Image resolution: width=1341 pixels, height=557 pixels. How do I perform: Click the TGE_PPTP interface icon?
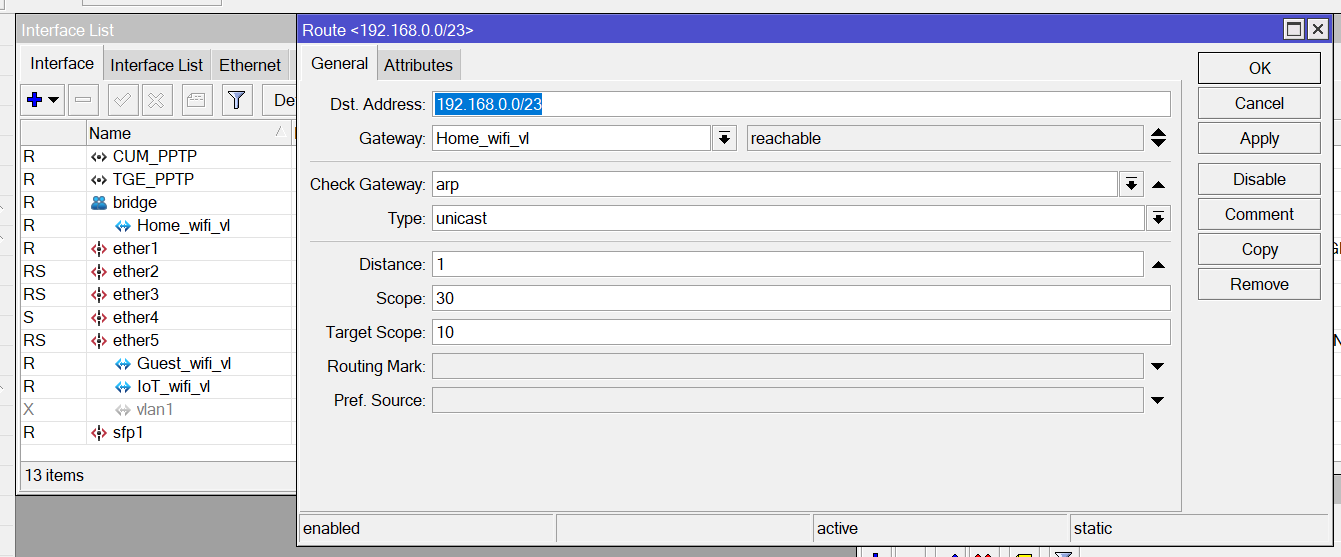pos(98,179)
